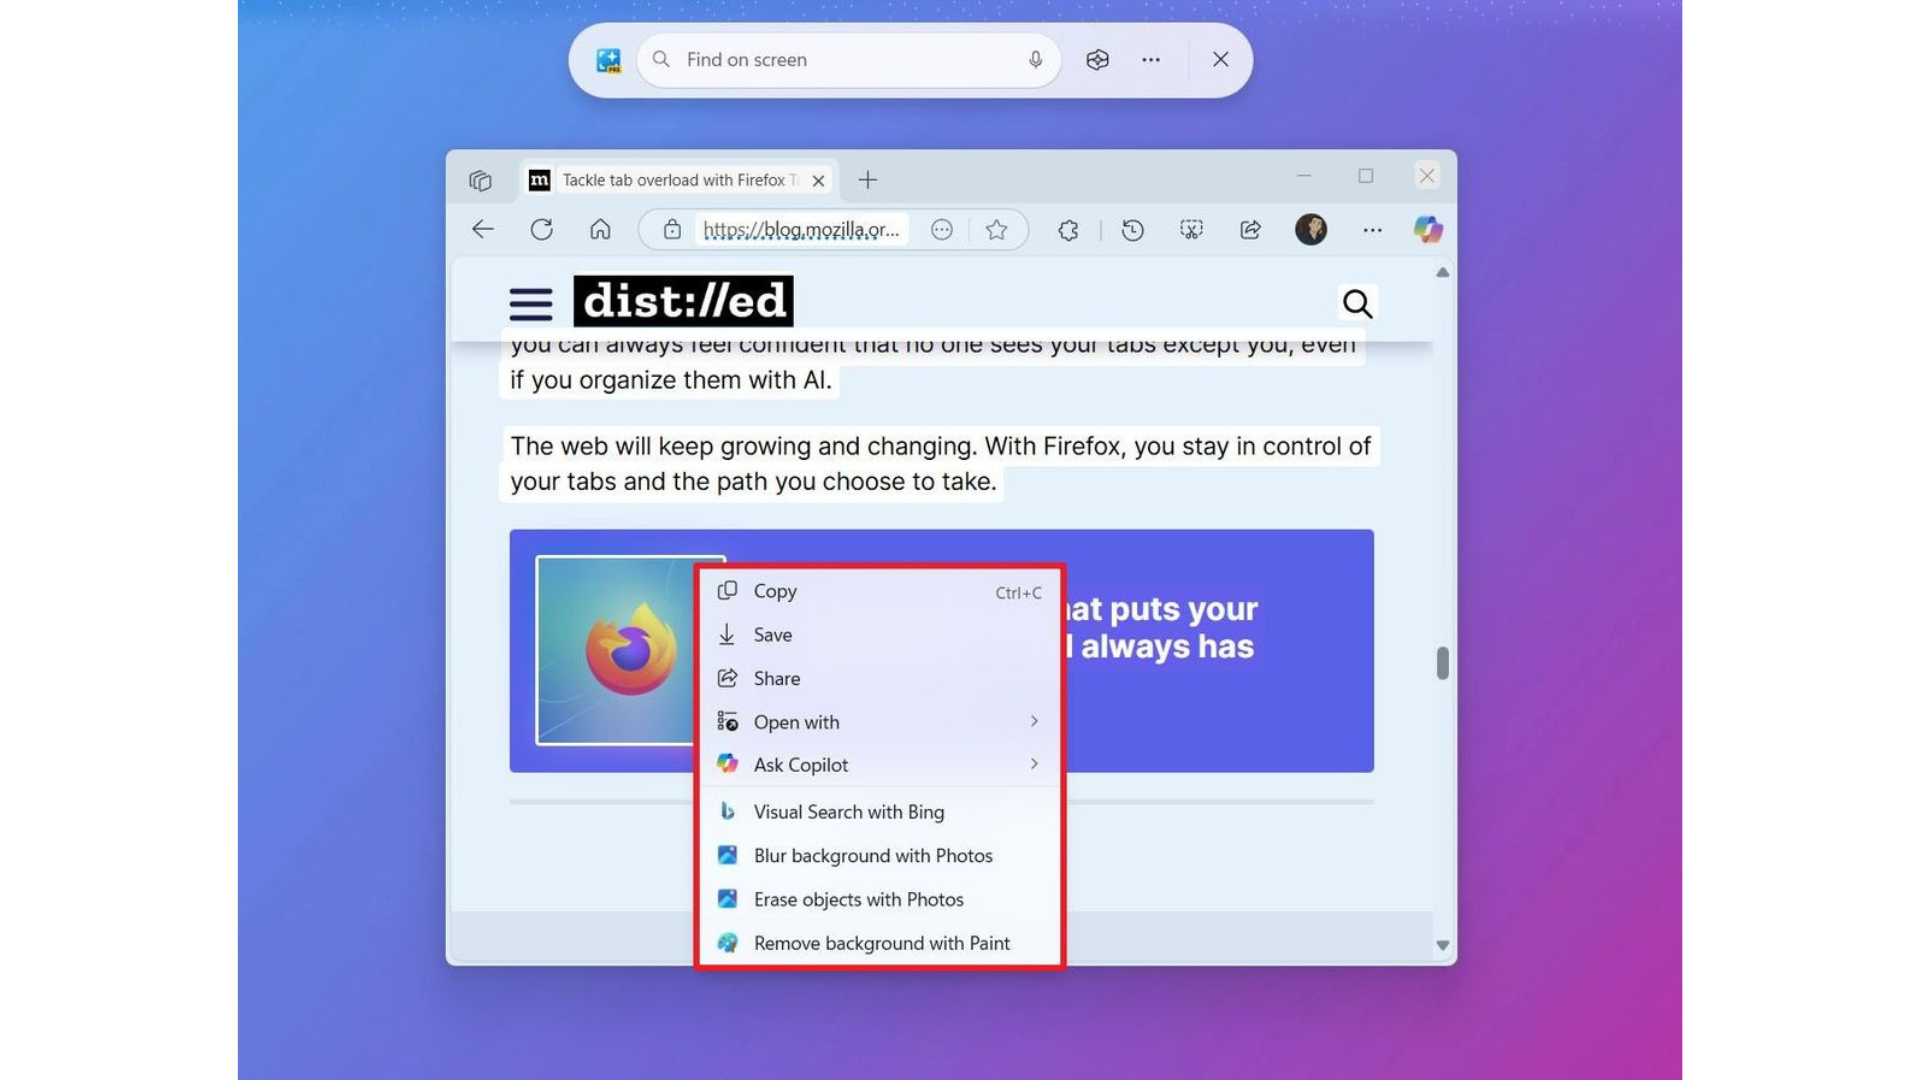Open the dist://ed hamburger menu
This screenshot has width=1920, height=1080.
[x=530, y=303]
